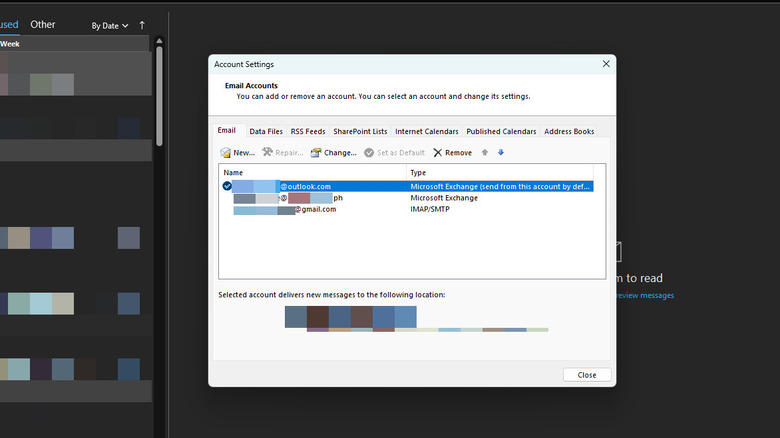This screenshot has width=780, height=438.
Task: Open the Email tab
Action: pyautogui.click(x=226, y=130)
